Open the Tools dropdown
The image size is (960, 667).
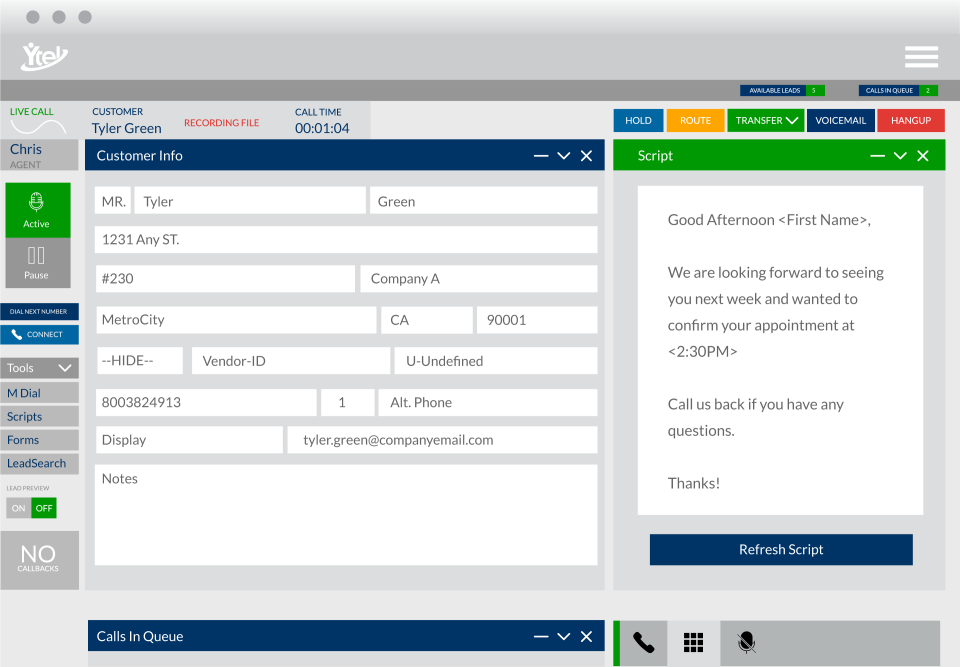click(38, 368)
